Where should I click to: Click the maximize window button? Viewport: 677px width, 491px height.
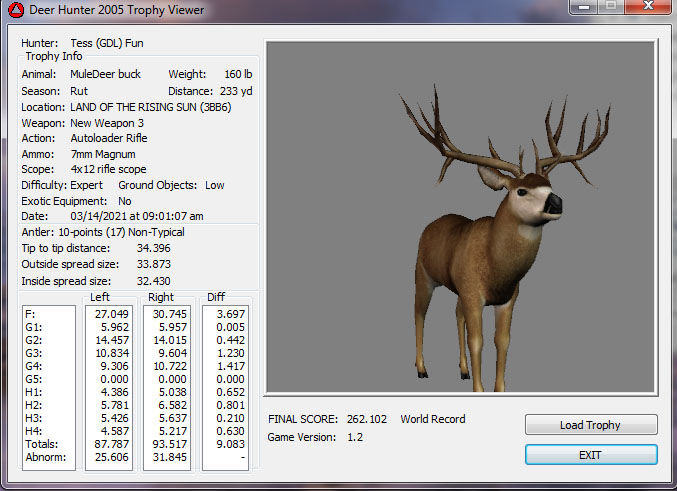click(609, 7)
